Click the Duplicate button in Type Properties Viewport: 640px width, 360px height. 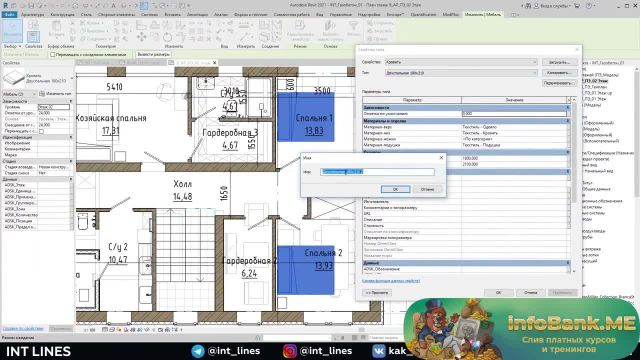(559, 73)
